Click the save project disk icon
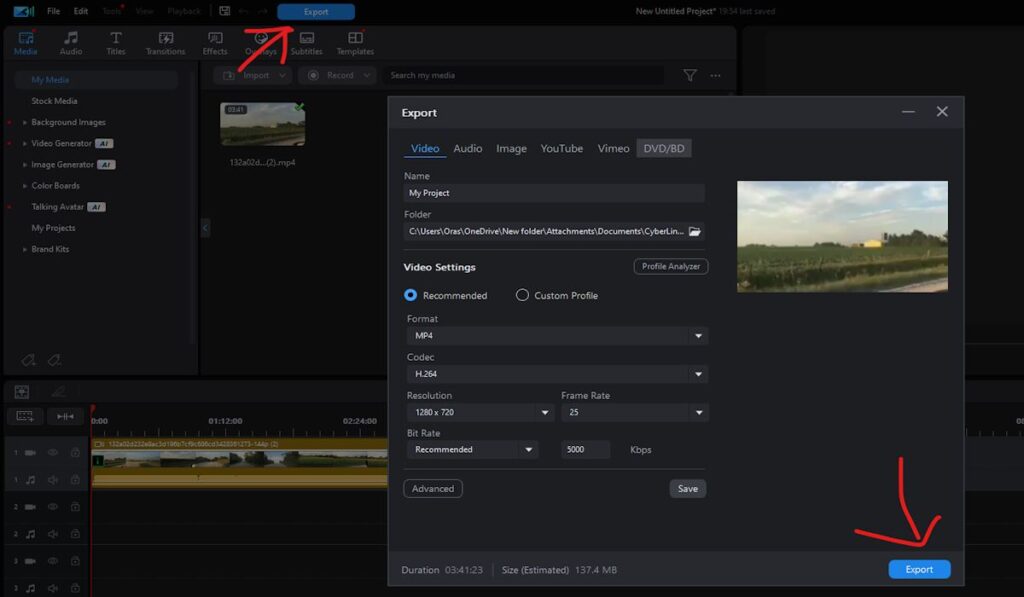The height and width of the screenshot is (597, 1024). 224,11
